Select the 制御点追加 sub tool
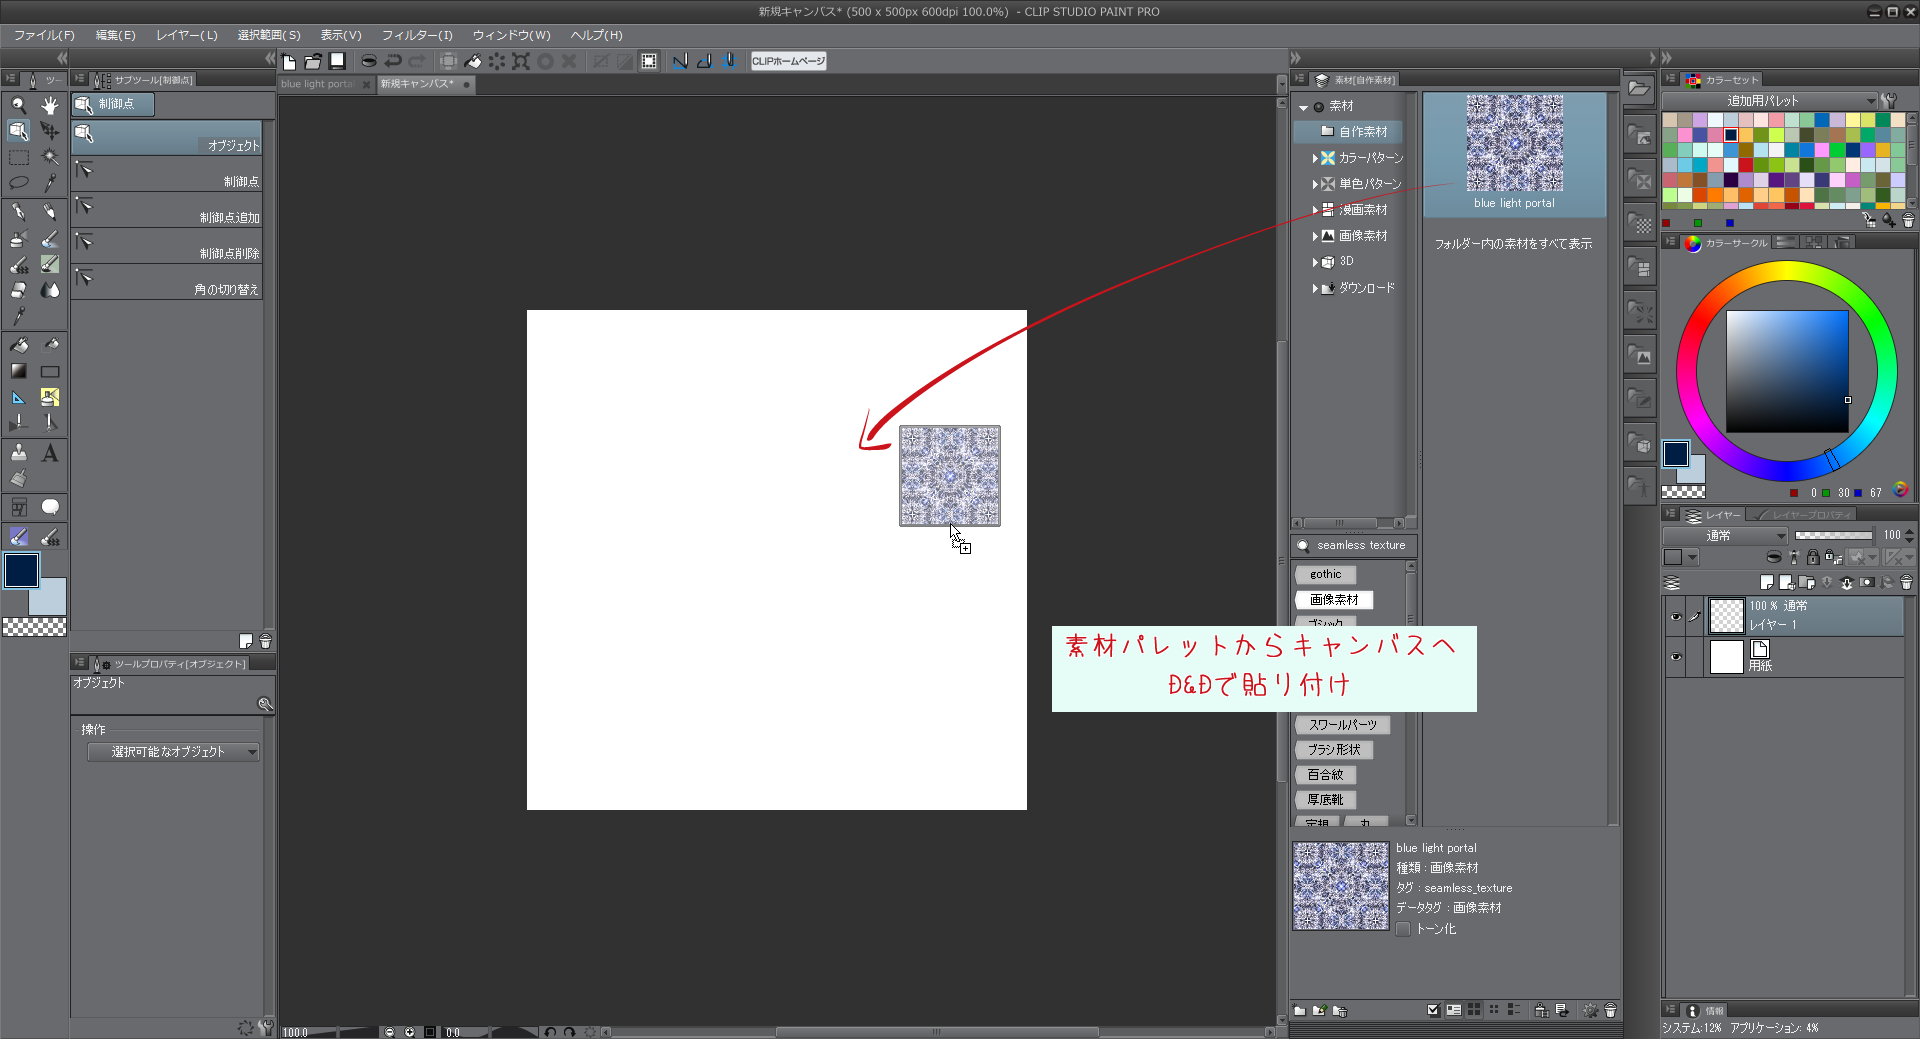 [167, 210]
